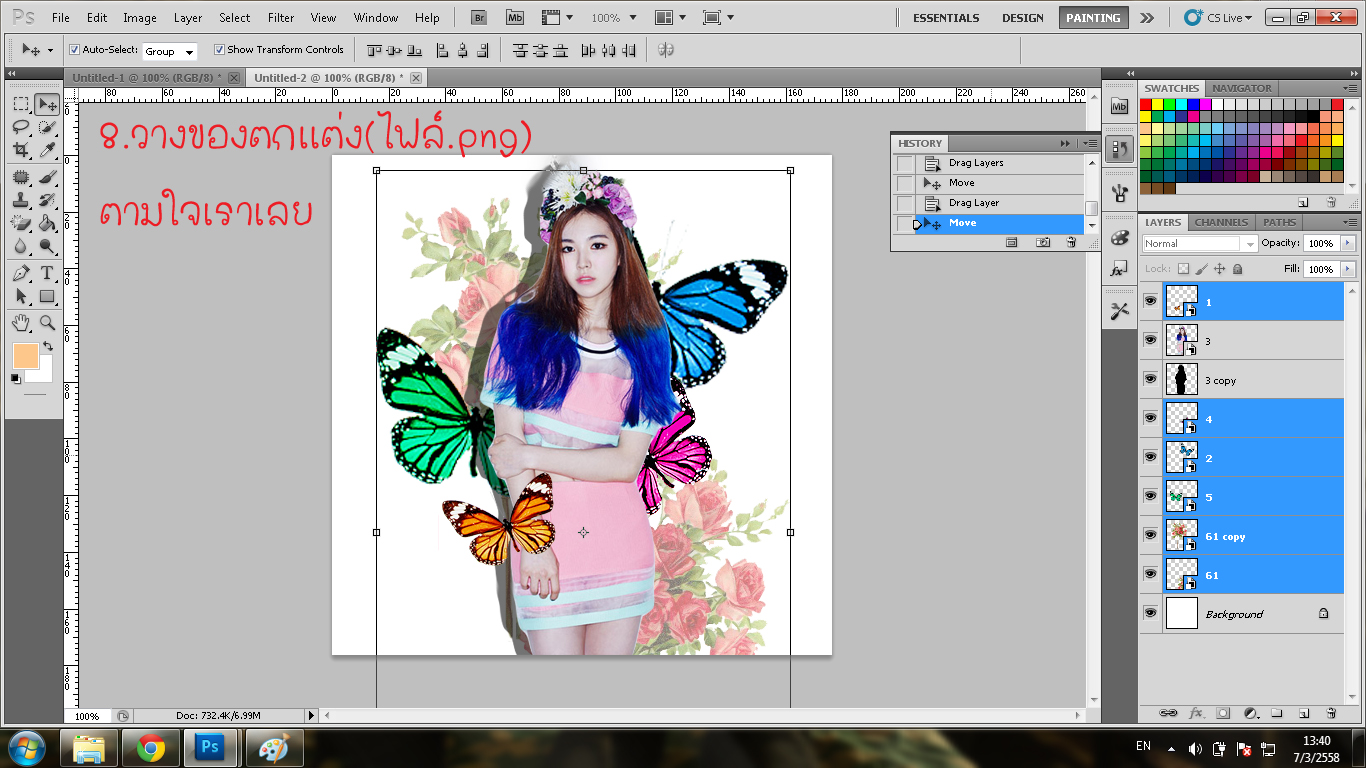Launch Adobe Bridge from the Br icon
1366x768 pixels.
point(479,18)
